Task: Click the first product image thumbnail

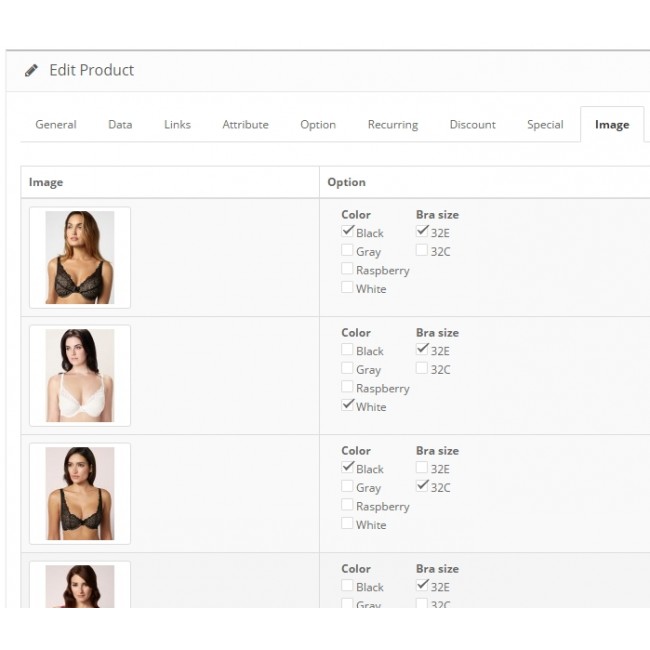Action: pyautogui.click(x=80, y=257)
